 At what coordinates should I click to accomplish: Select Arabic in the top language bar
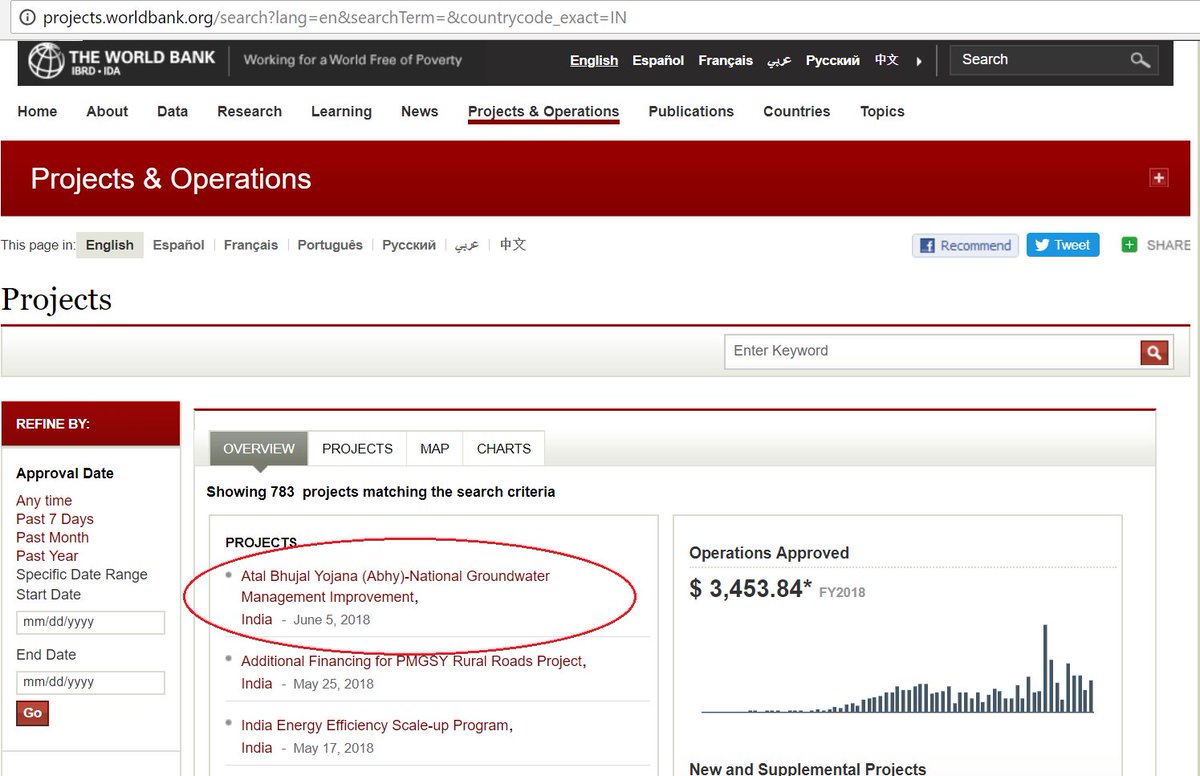point(779,61)
